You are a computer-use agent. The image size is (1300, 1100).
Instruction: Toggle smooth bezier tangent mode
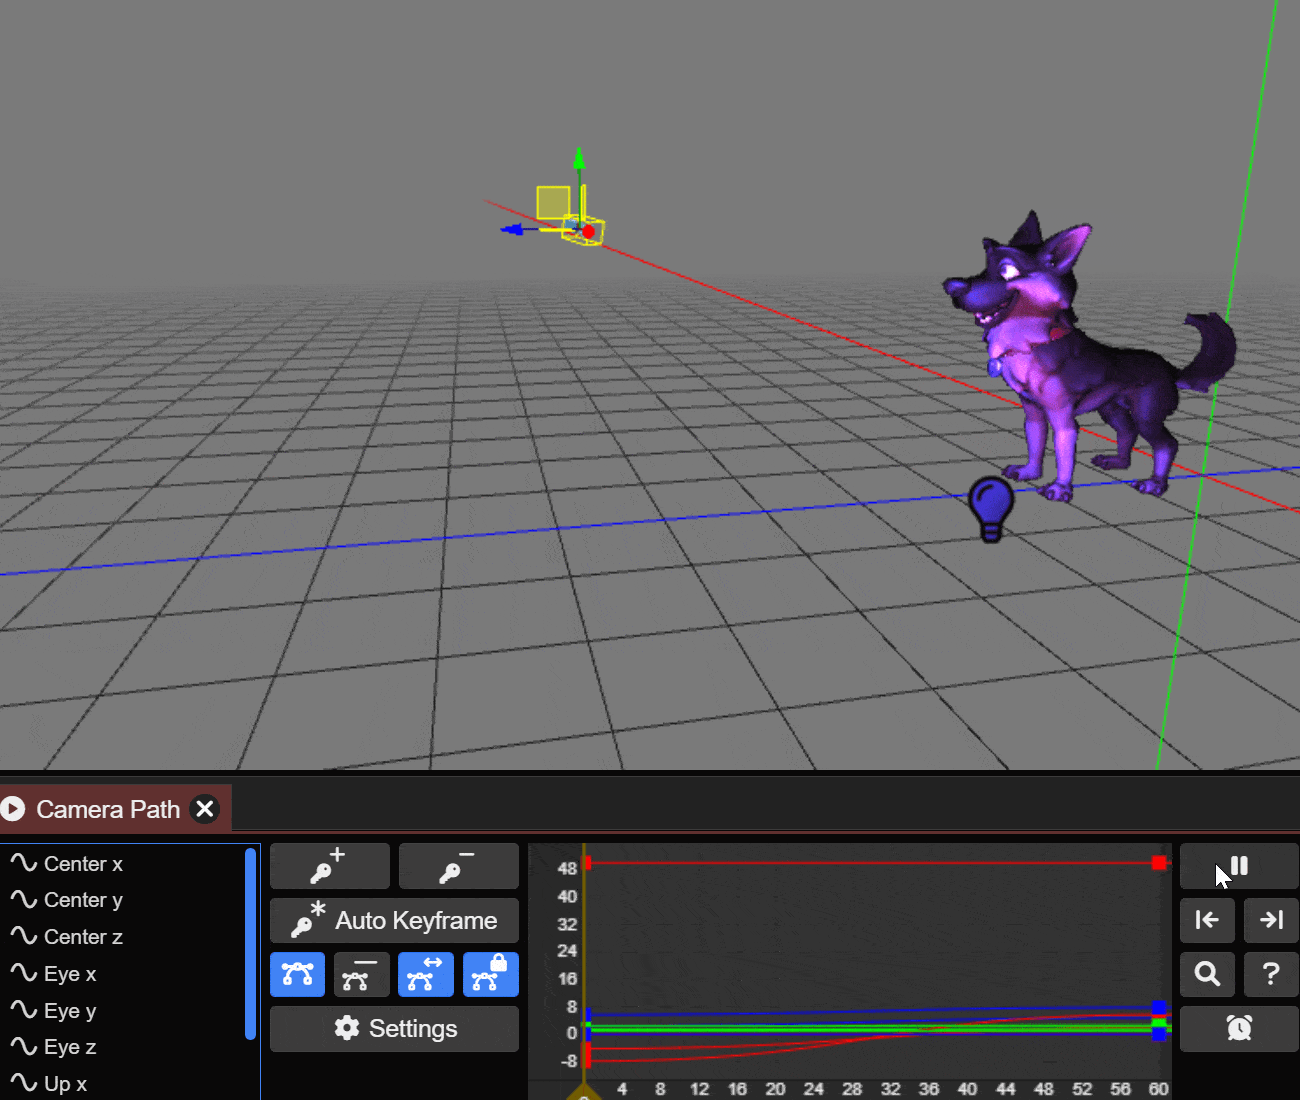click(x=297, y=974)
